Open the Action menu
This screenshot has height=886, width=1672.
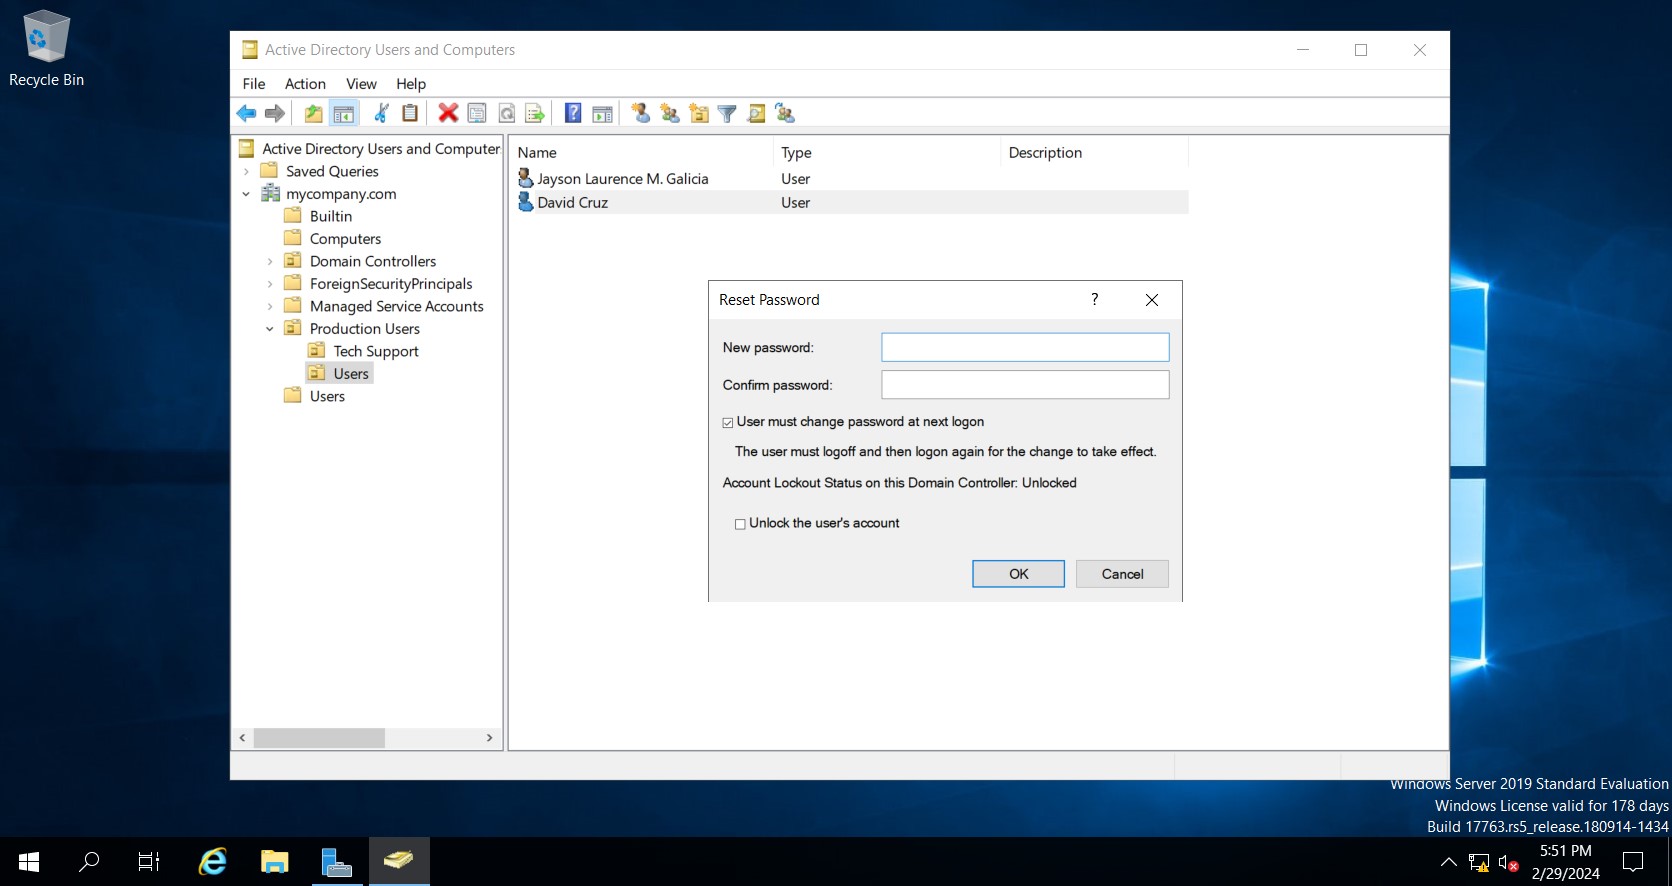pyautogui.click(x=305, y=84)
